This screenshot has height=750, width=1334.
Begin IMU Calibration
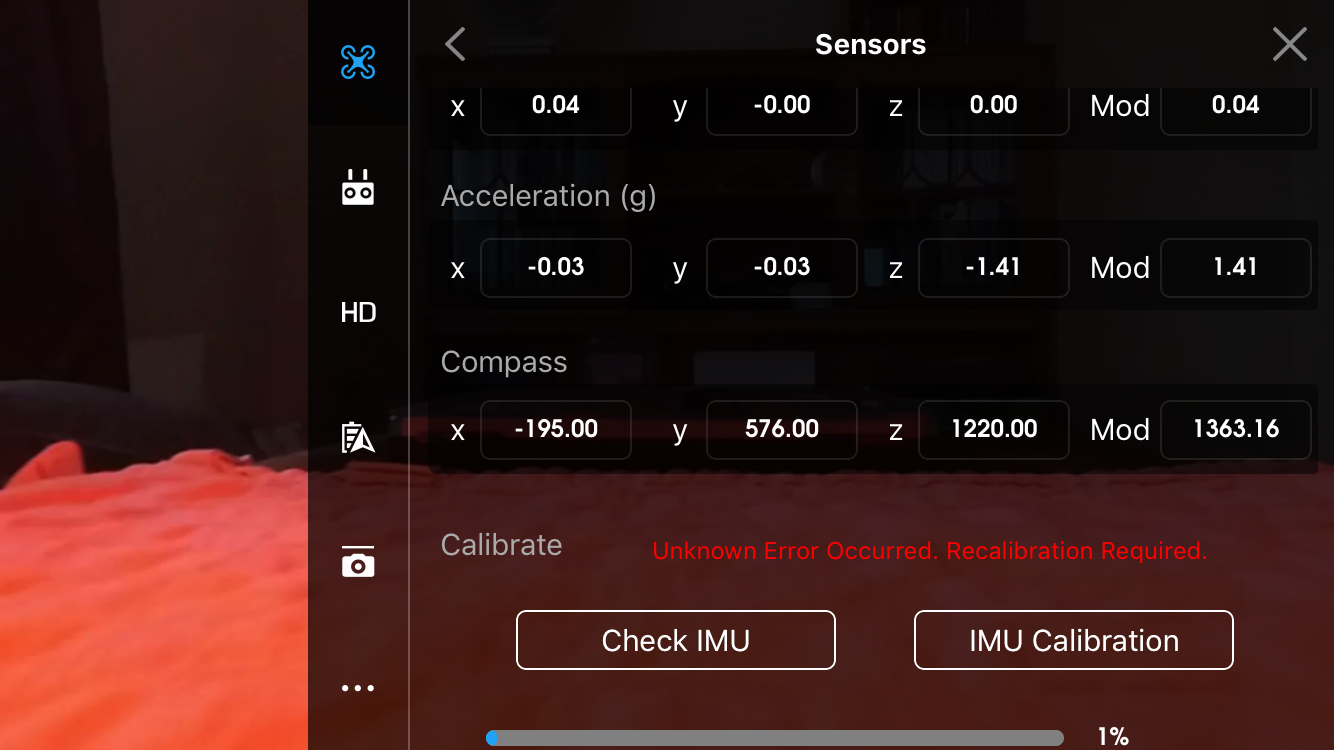1073,640
